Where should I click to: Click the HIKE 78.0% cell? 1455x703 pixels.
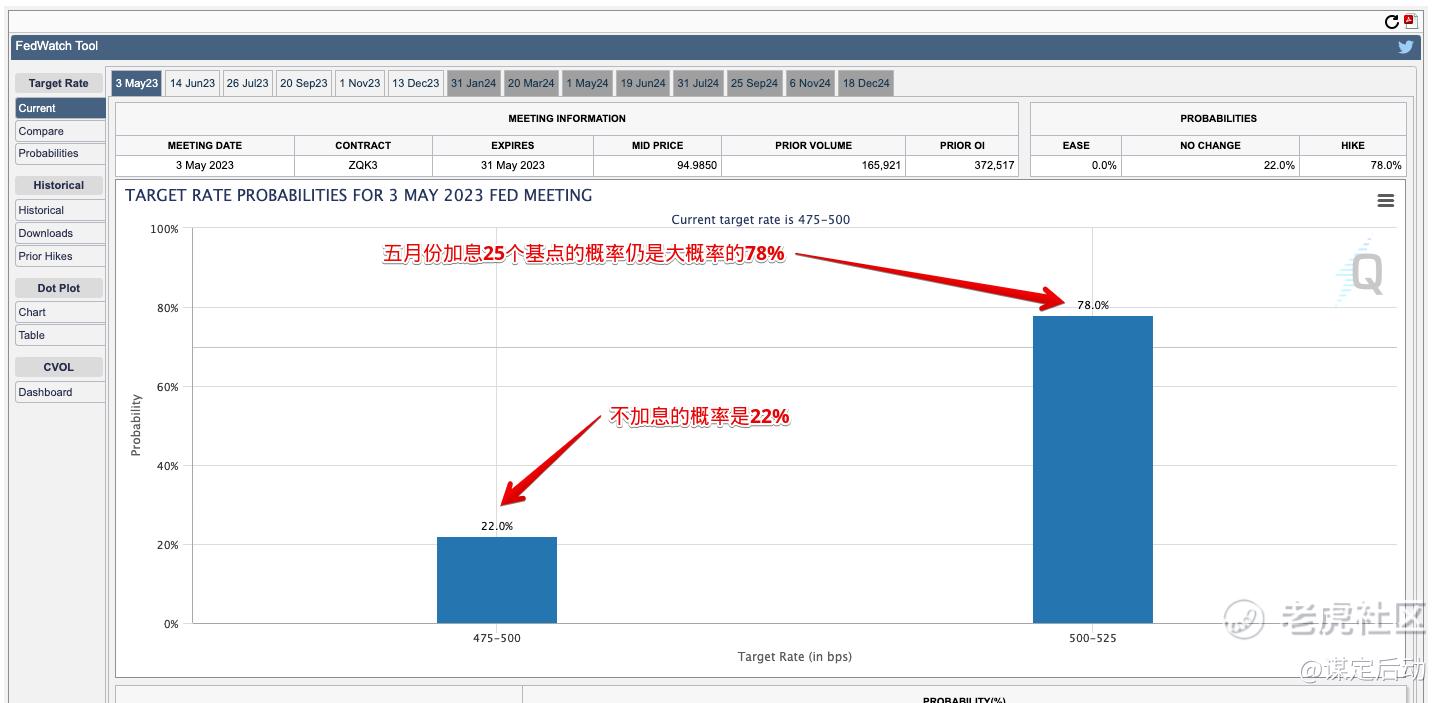click(1353, 166)
